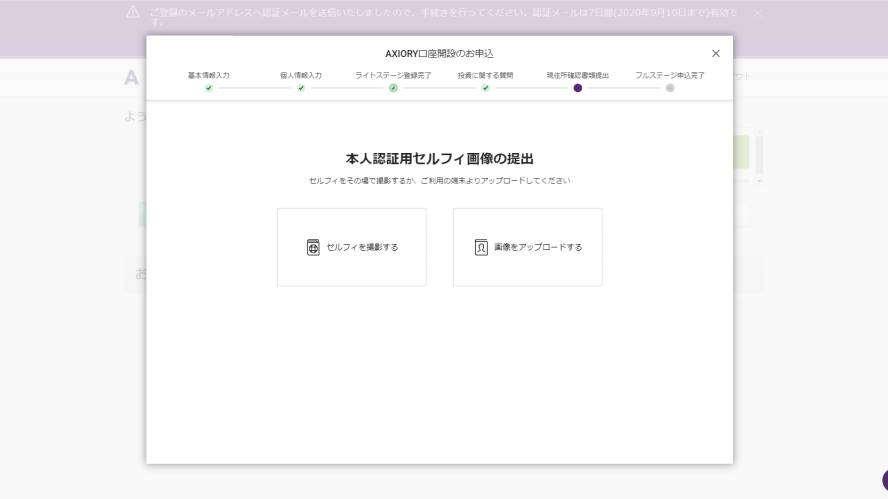Click the セルフィを撮影する button
Viewport: 888px width, 499px height.
[352, 247]
